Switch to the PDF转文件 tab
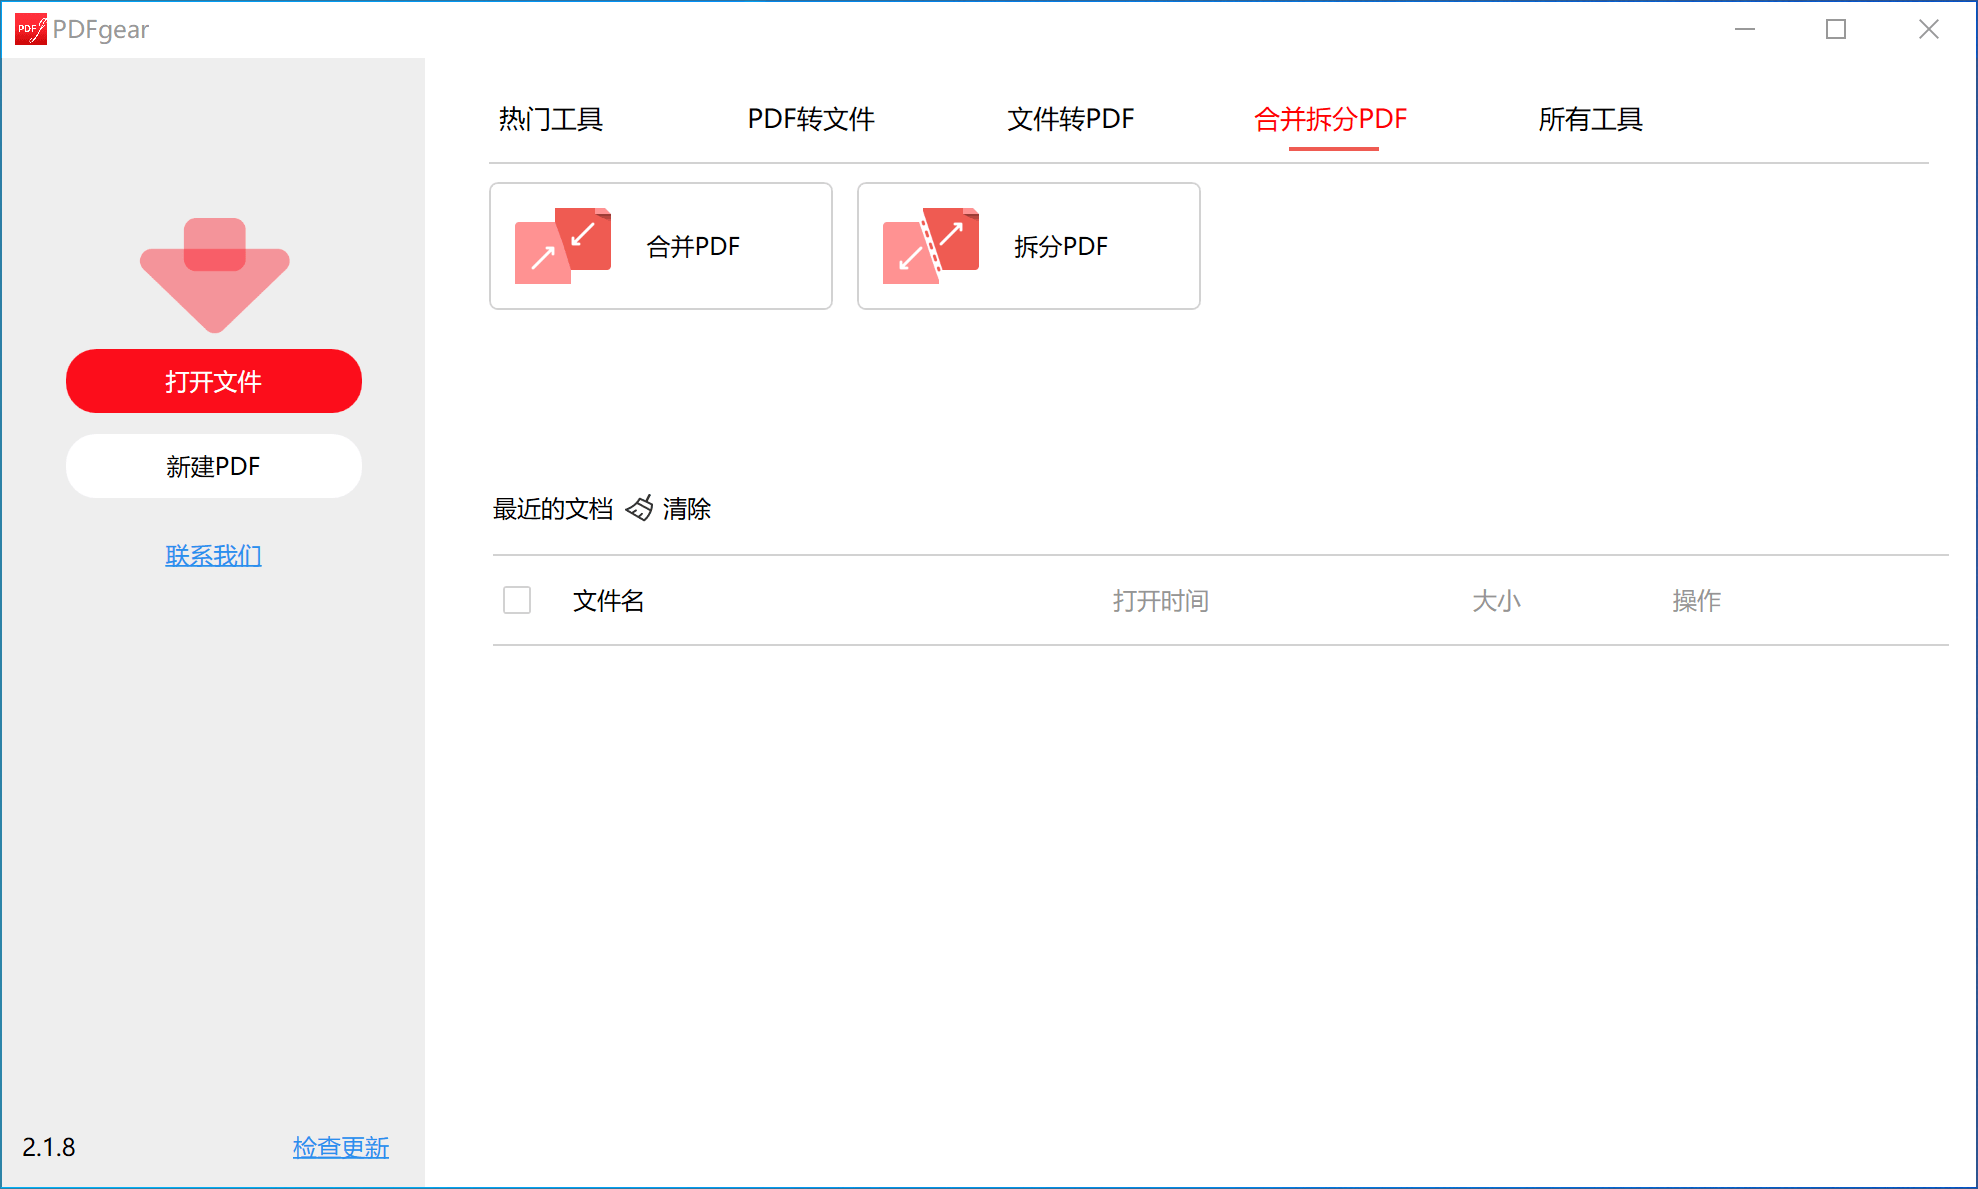This screenshot has width=1978, height=1189. coord(811,119)
